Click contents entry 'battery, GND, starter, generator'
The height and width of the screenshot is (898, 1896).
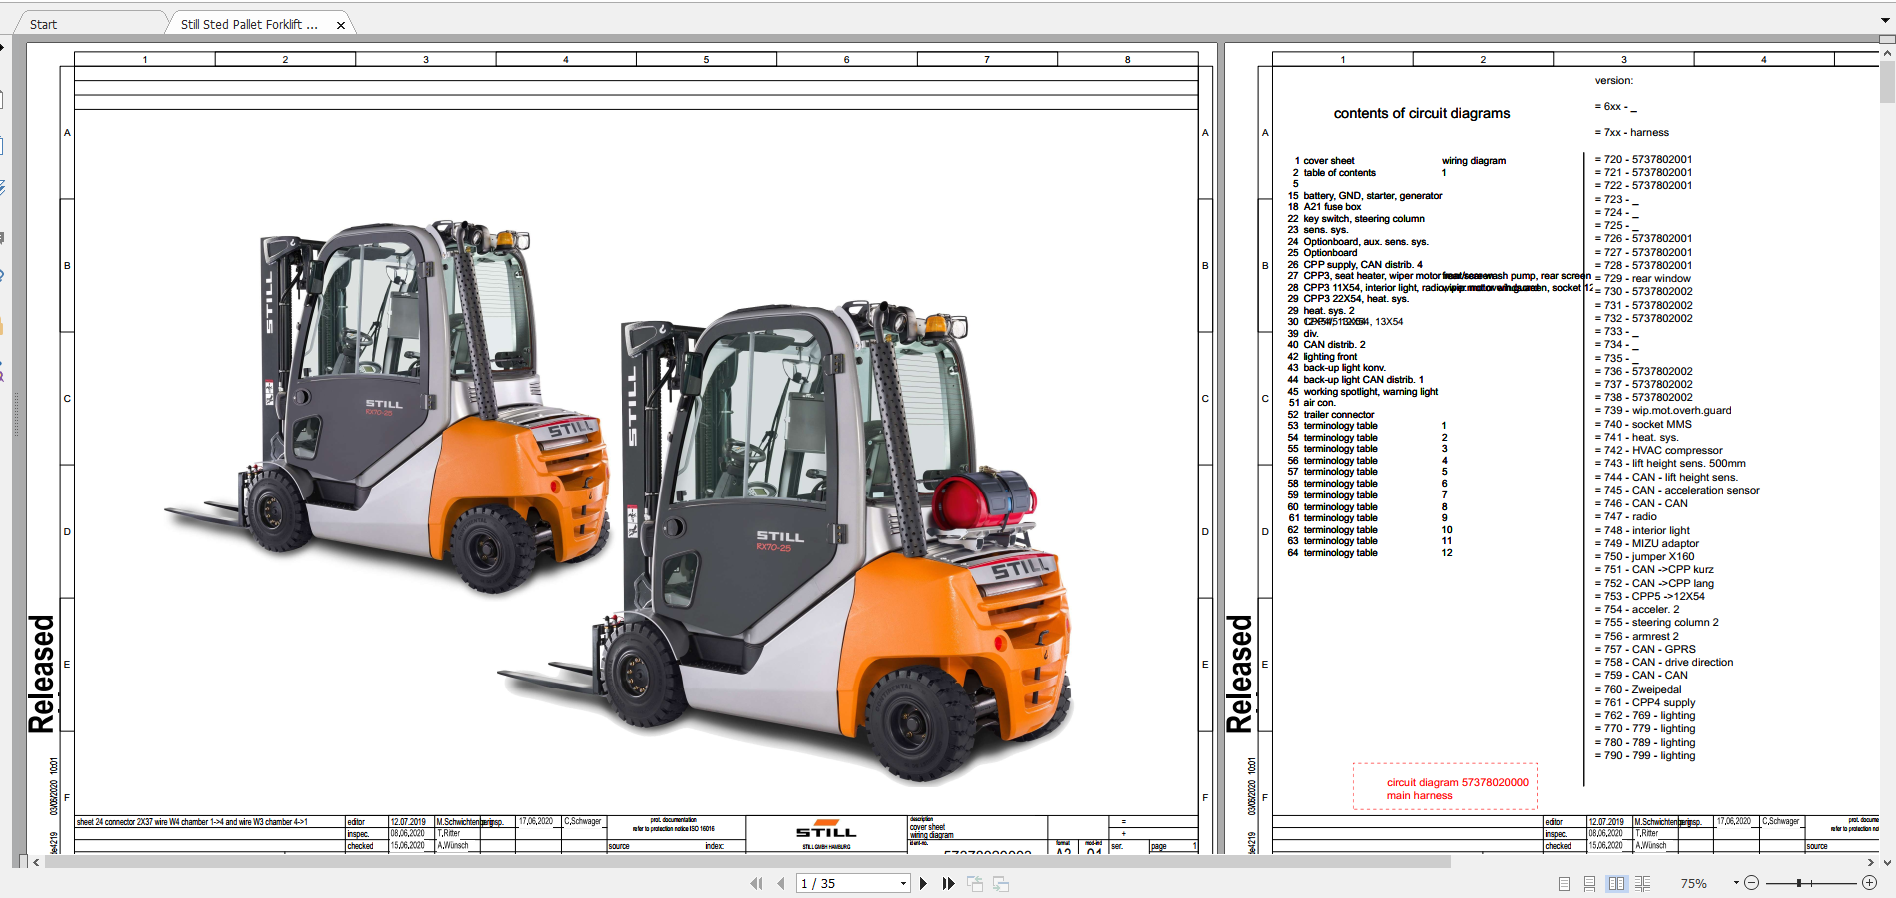point(1372,196)
